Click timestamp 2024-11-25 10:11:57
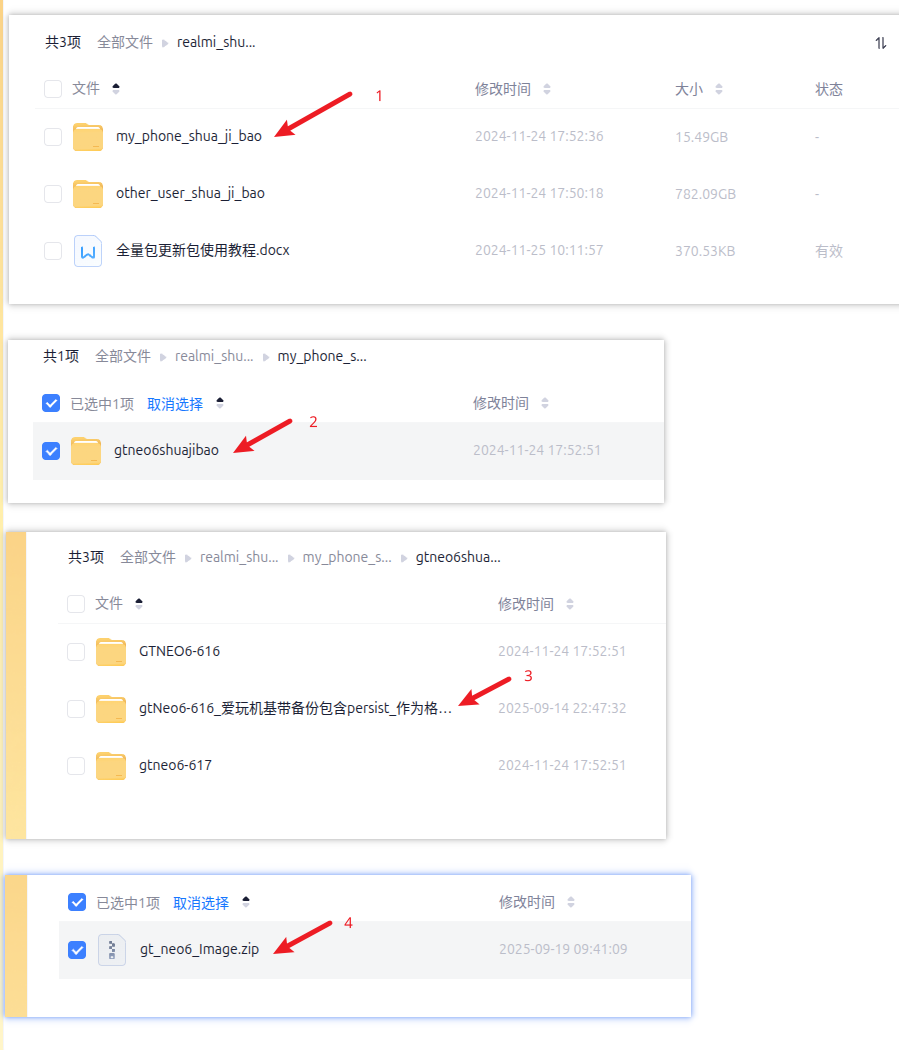 click(x=539, y=250)
